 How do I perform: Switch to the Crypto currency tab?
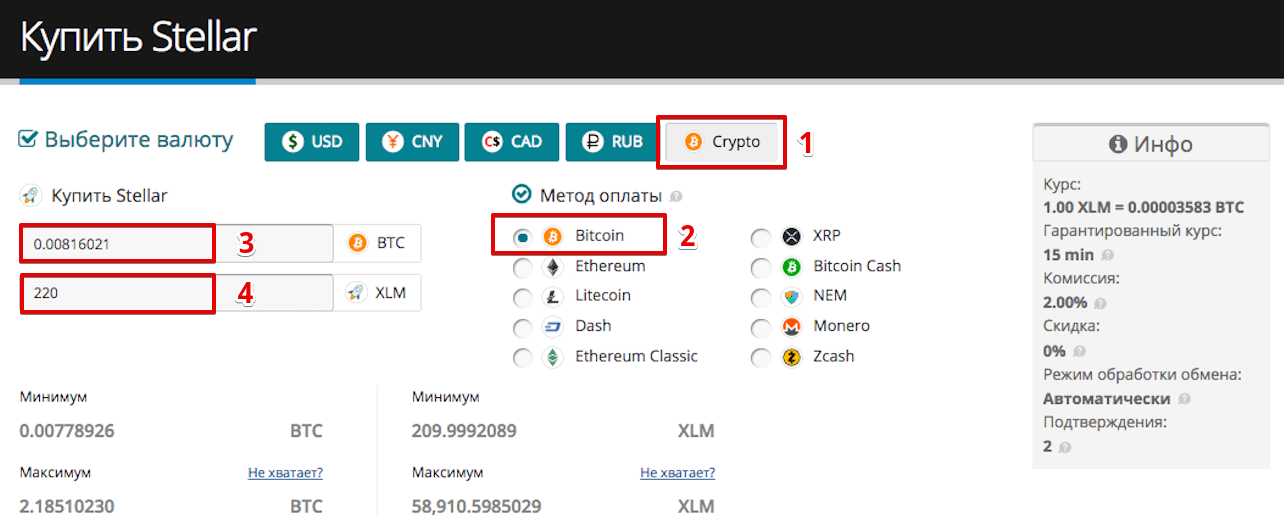point(722,142)
